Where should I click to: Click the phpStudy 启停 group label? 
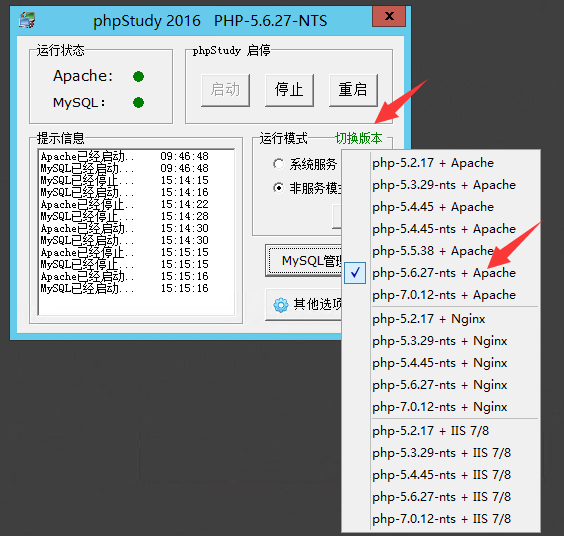tap(231, 50)
